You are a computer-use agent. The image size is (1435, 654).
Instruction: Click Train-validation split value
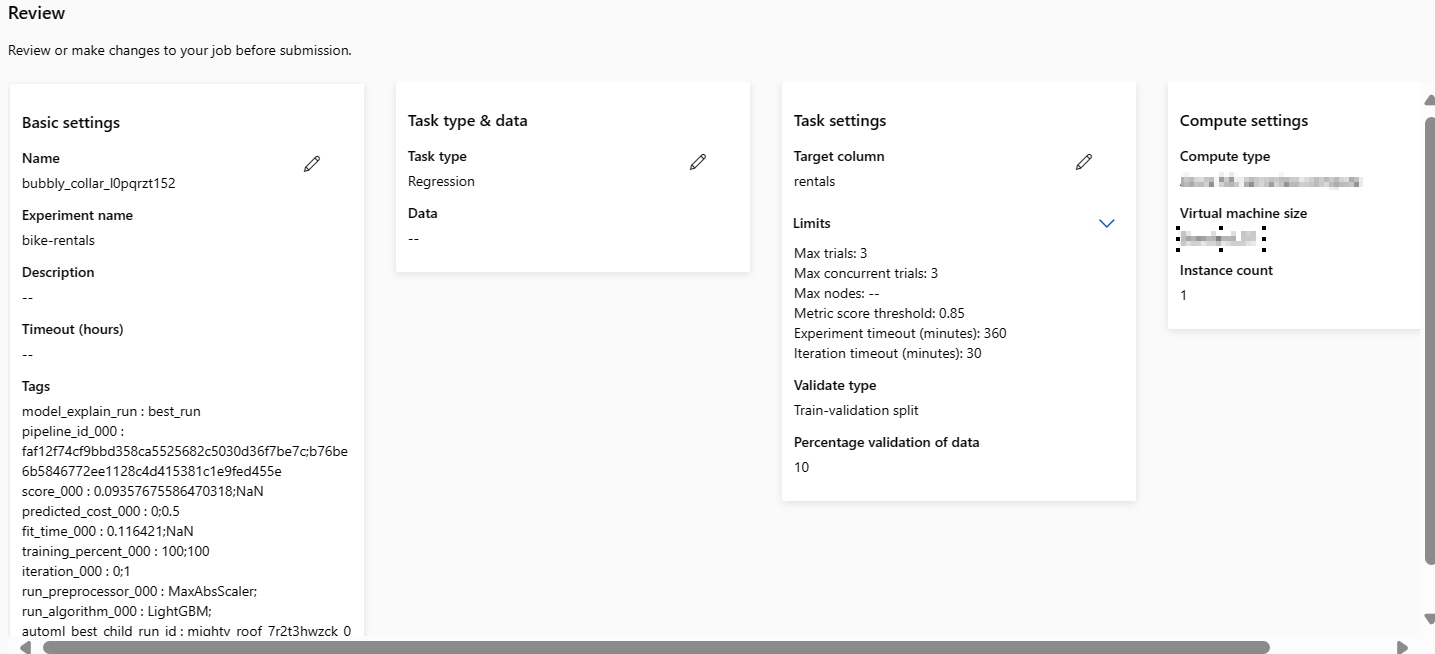856,410
